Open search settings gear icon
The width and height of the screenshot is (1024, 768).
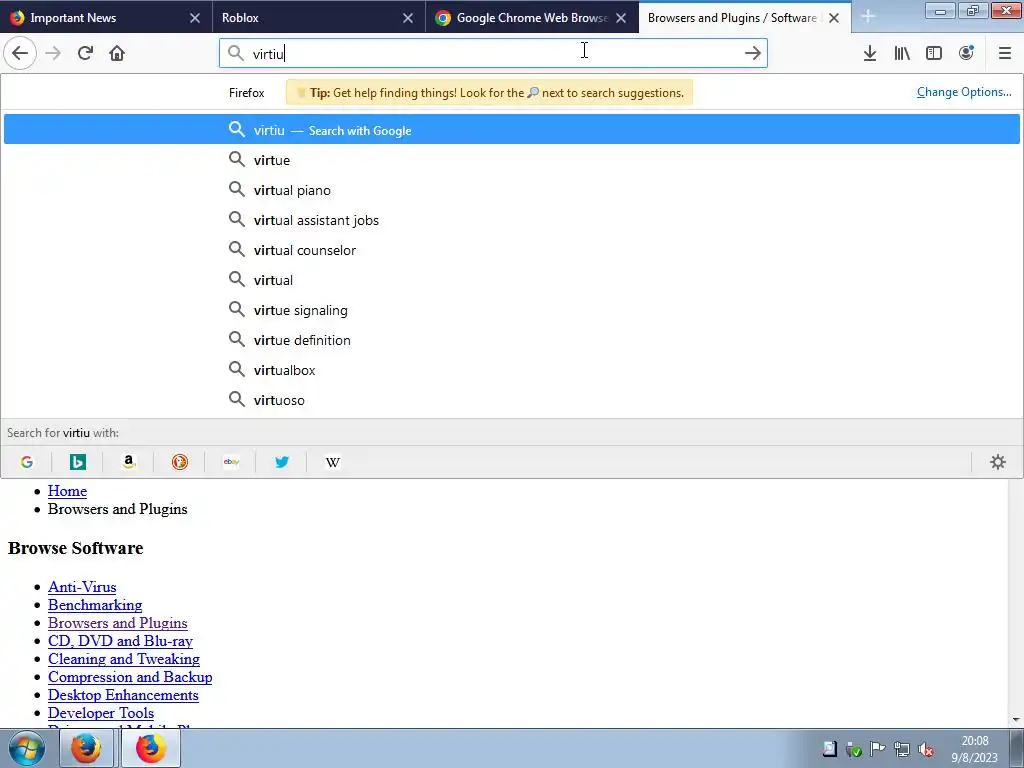point(997,462)
